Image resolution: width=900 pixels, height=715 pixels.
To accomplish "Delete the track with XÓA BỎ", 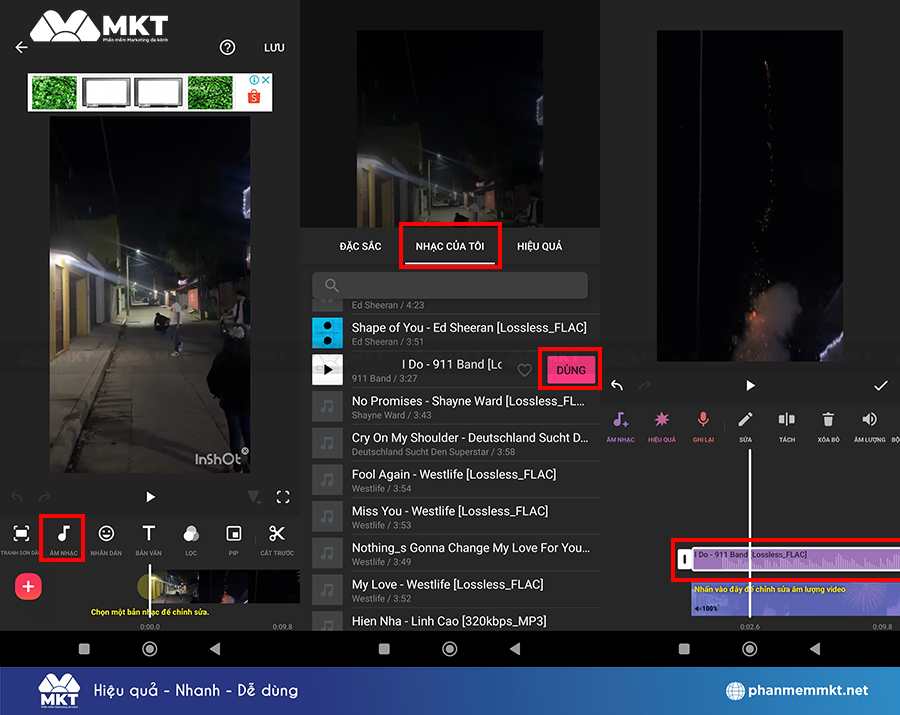I will [828, 426].
